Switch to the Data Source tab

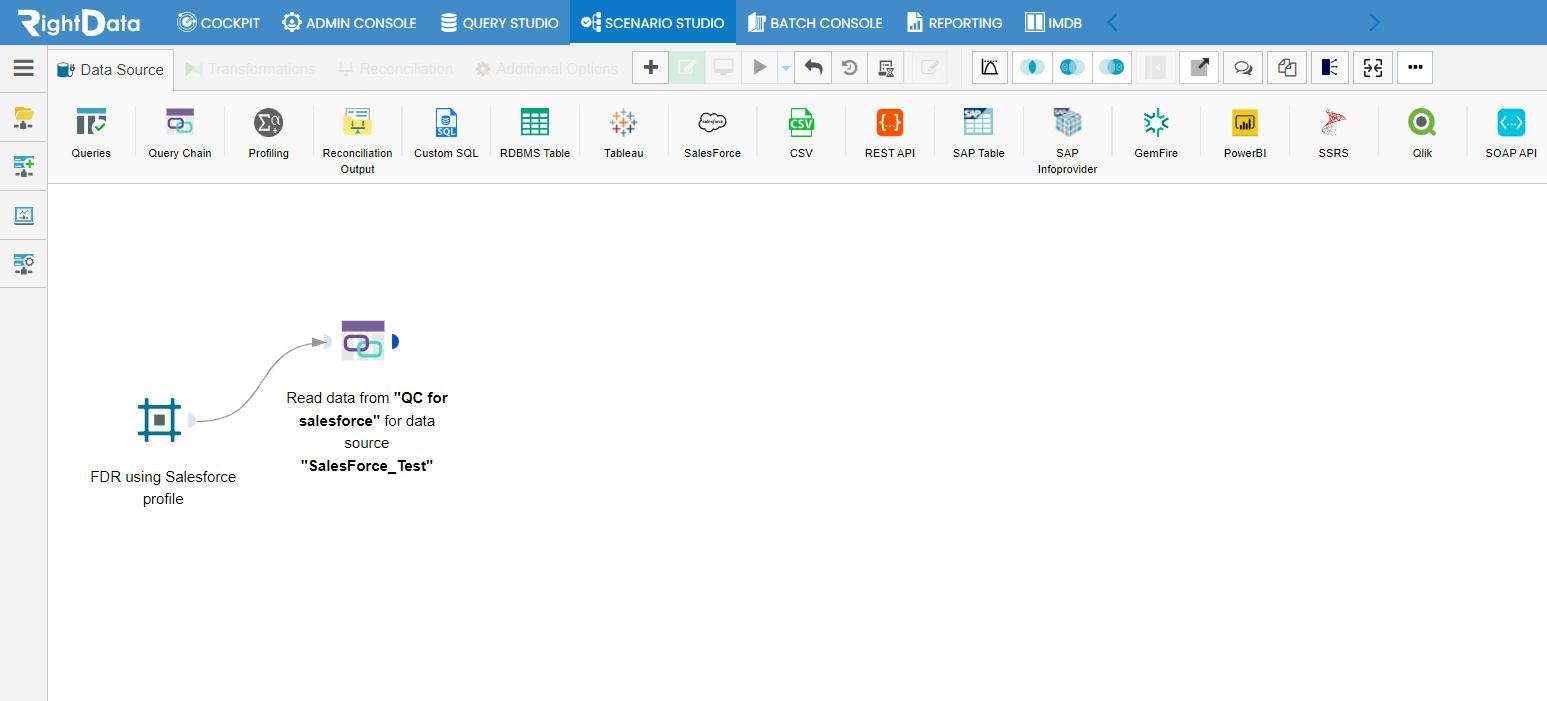(x=110, y=69)
